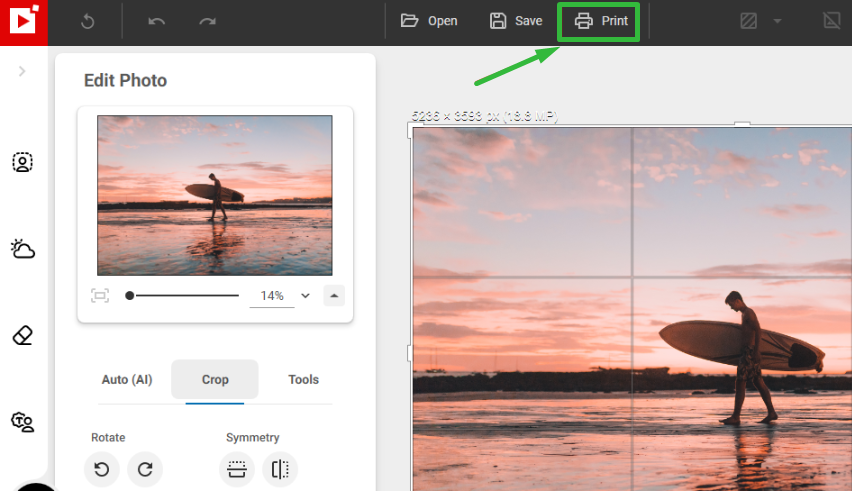Image resolution: width=852 pixels, height=491 pixels.
Task: Toggle the before/after compare view icon
Action: (x=748, y=21)
